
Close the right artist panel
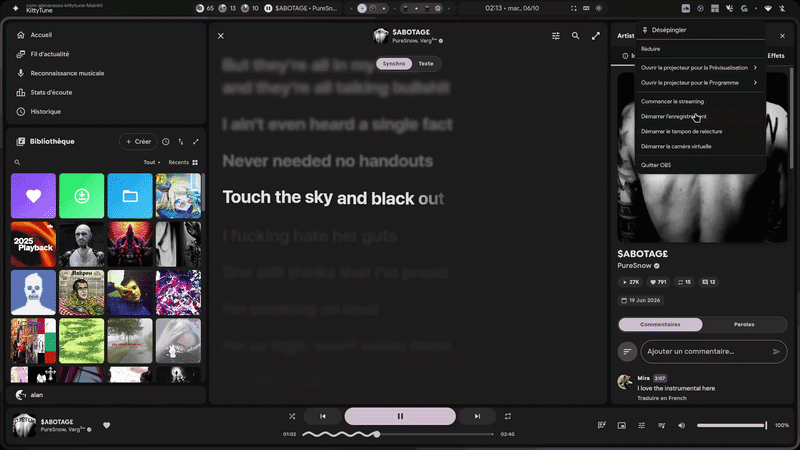[782, 36]
